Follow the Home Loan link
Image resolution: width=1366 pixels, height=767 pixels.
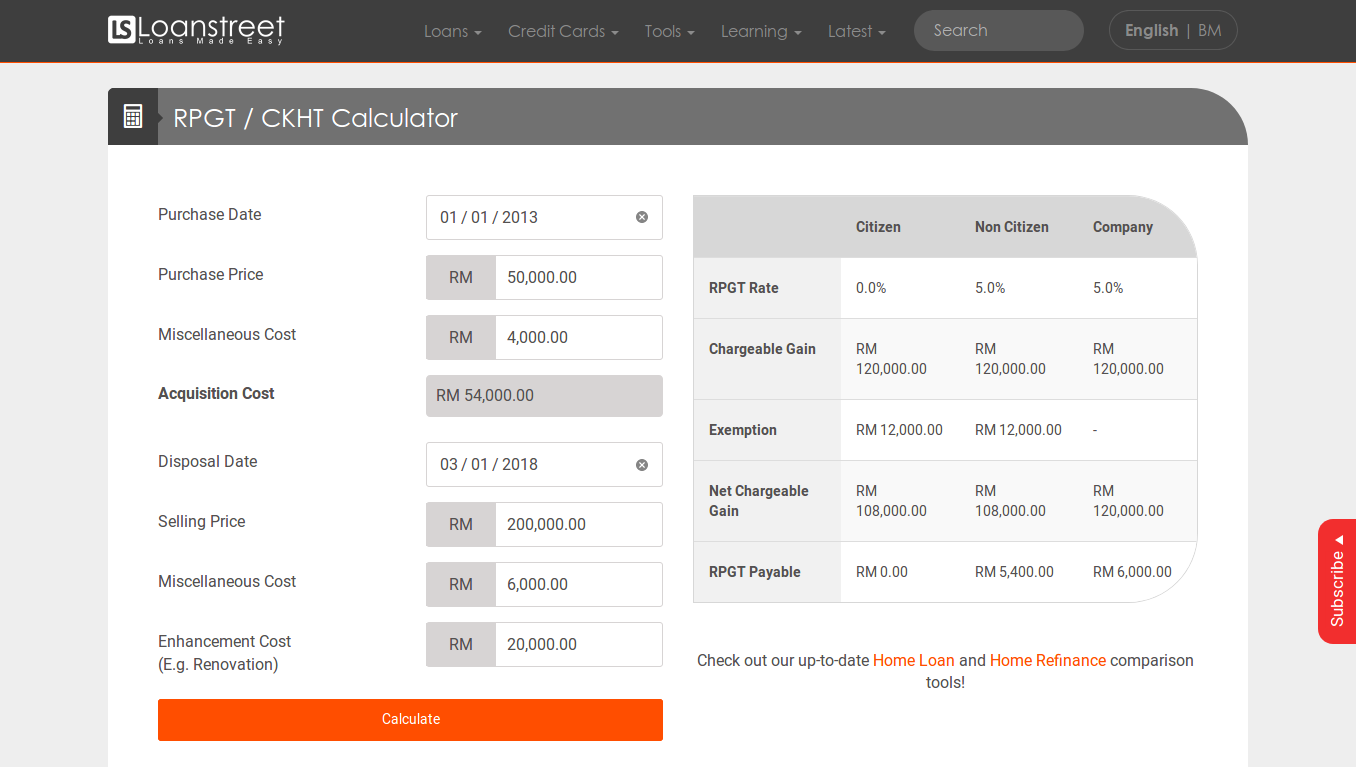[913, 660]
